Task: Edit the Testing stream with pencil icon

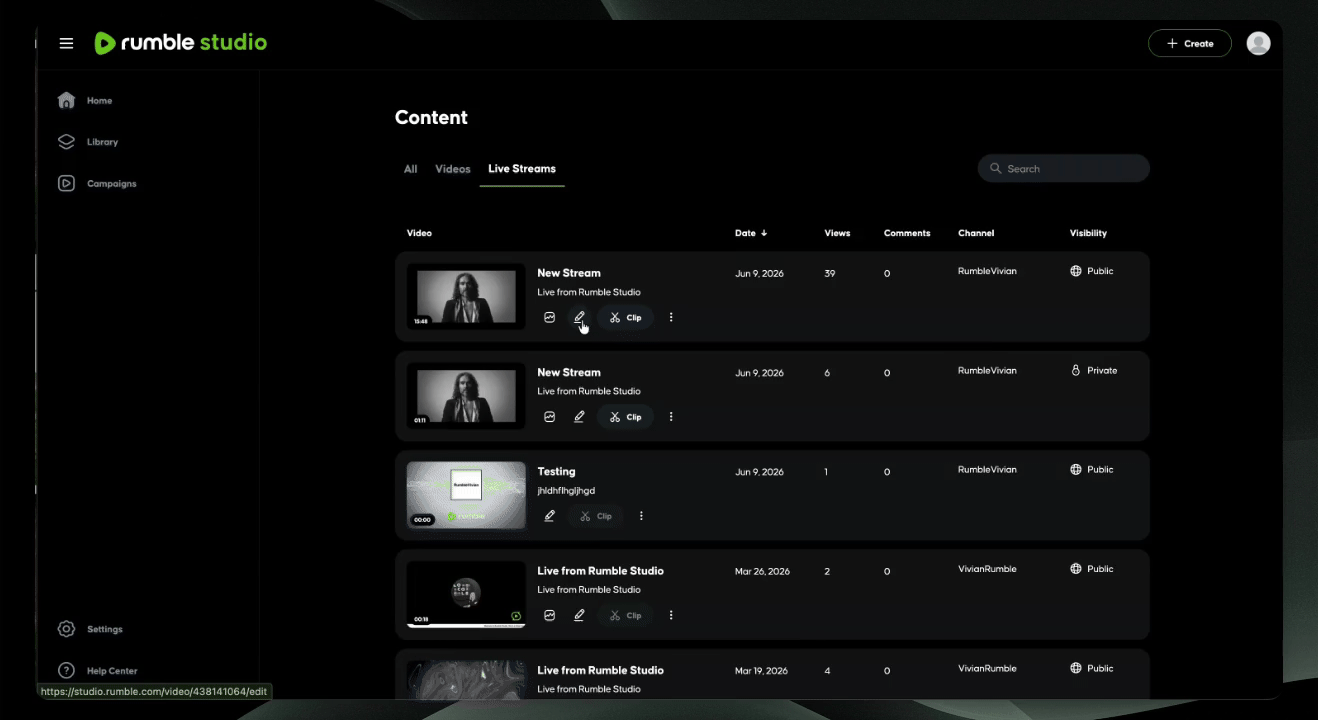Action: [x=549, y=516]
